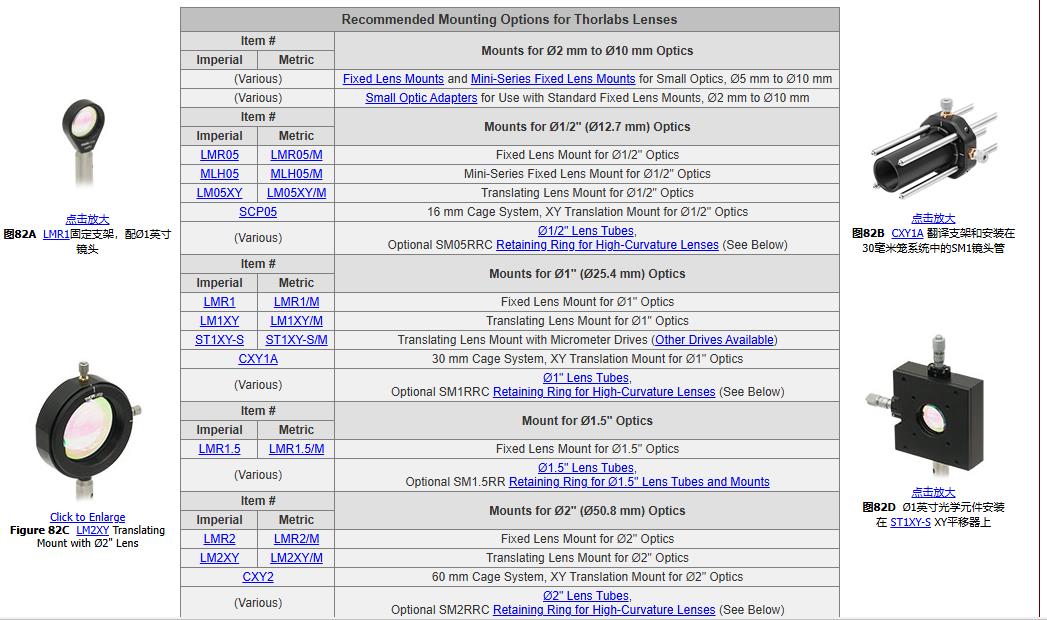Image resolution: width=1047 pixels, height=620 pixels.
Task: Open the LMR1.5/M item link
Action: 296,449
